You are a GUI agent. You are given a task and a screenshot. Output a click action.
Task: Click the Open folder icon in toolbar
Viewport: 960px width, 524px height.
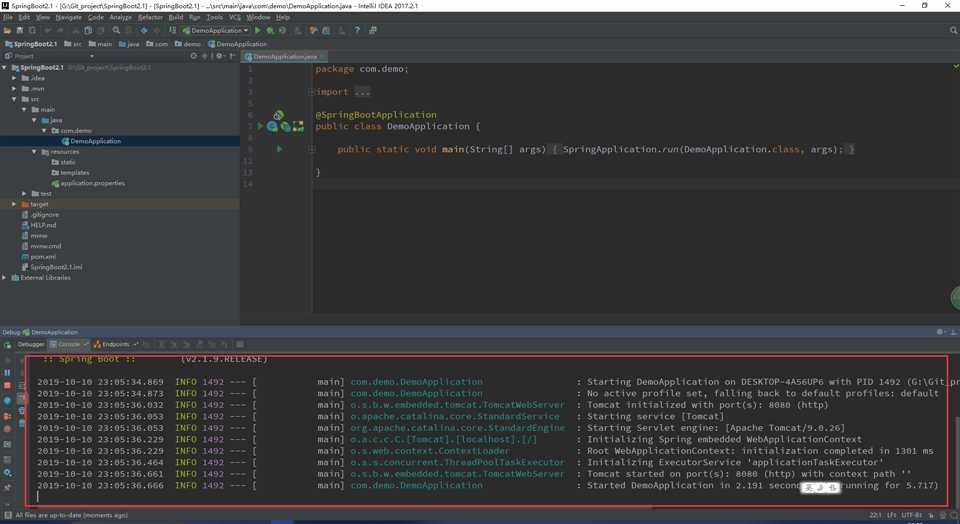click(7, 30)
